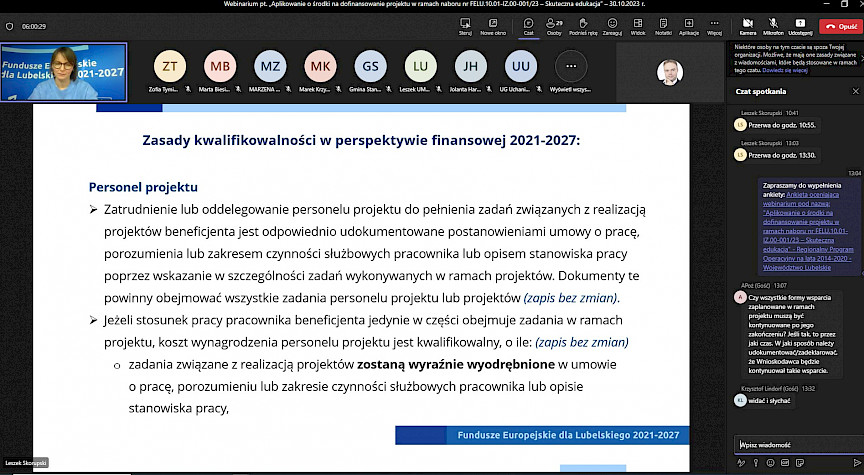Open the webinar survey link in chat
The image size is (864, 475).
coord(808,231)
